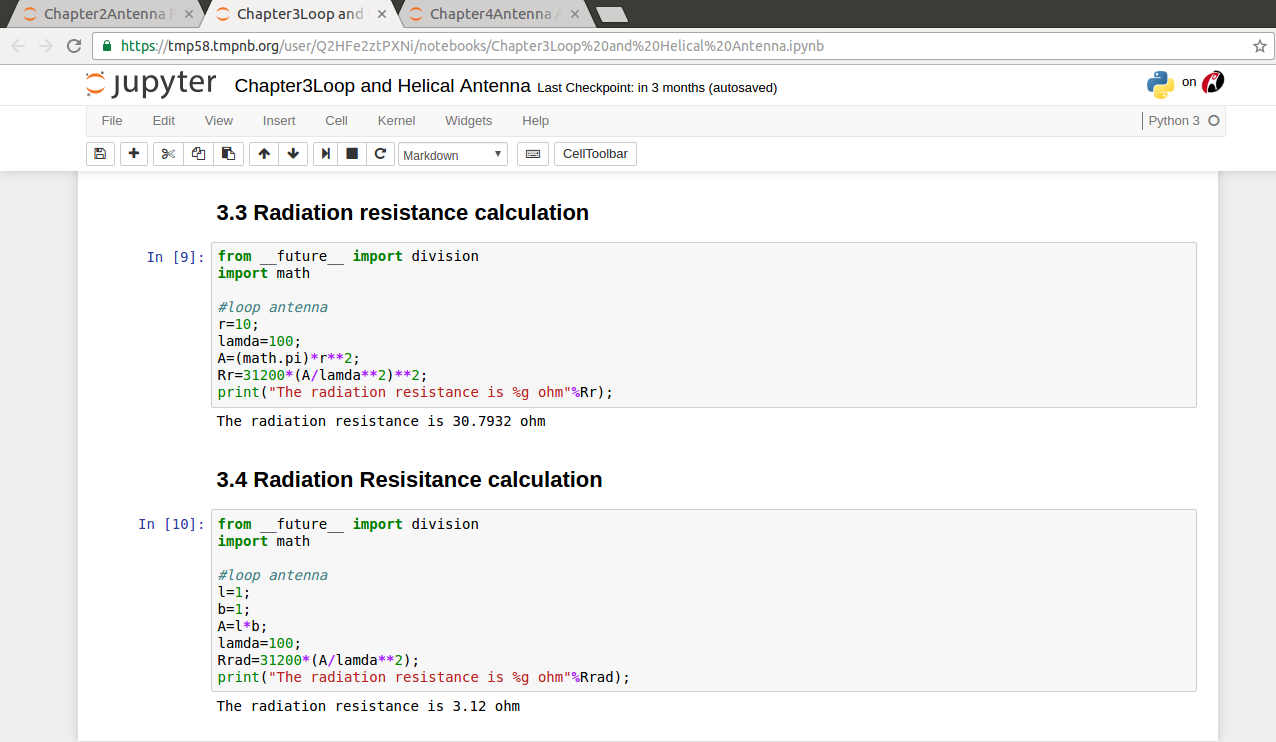1276x742 pixels.
Task: Switch to Chapter3Loop browser tab
Action: (x=300, y=14)
